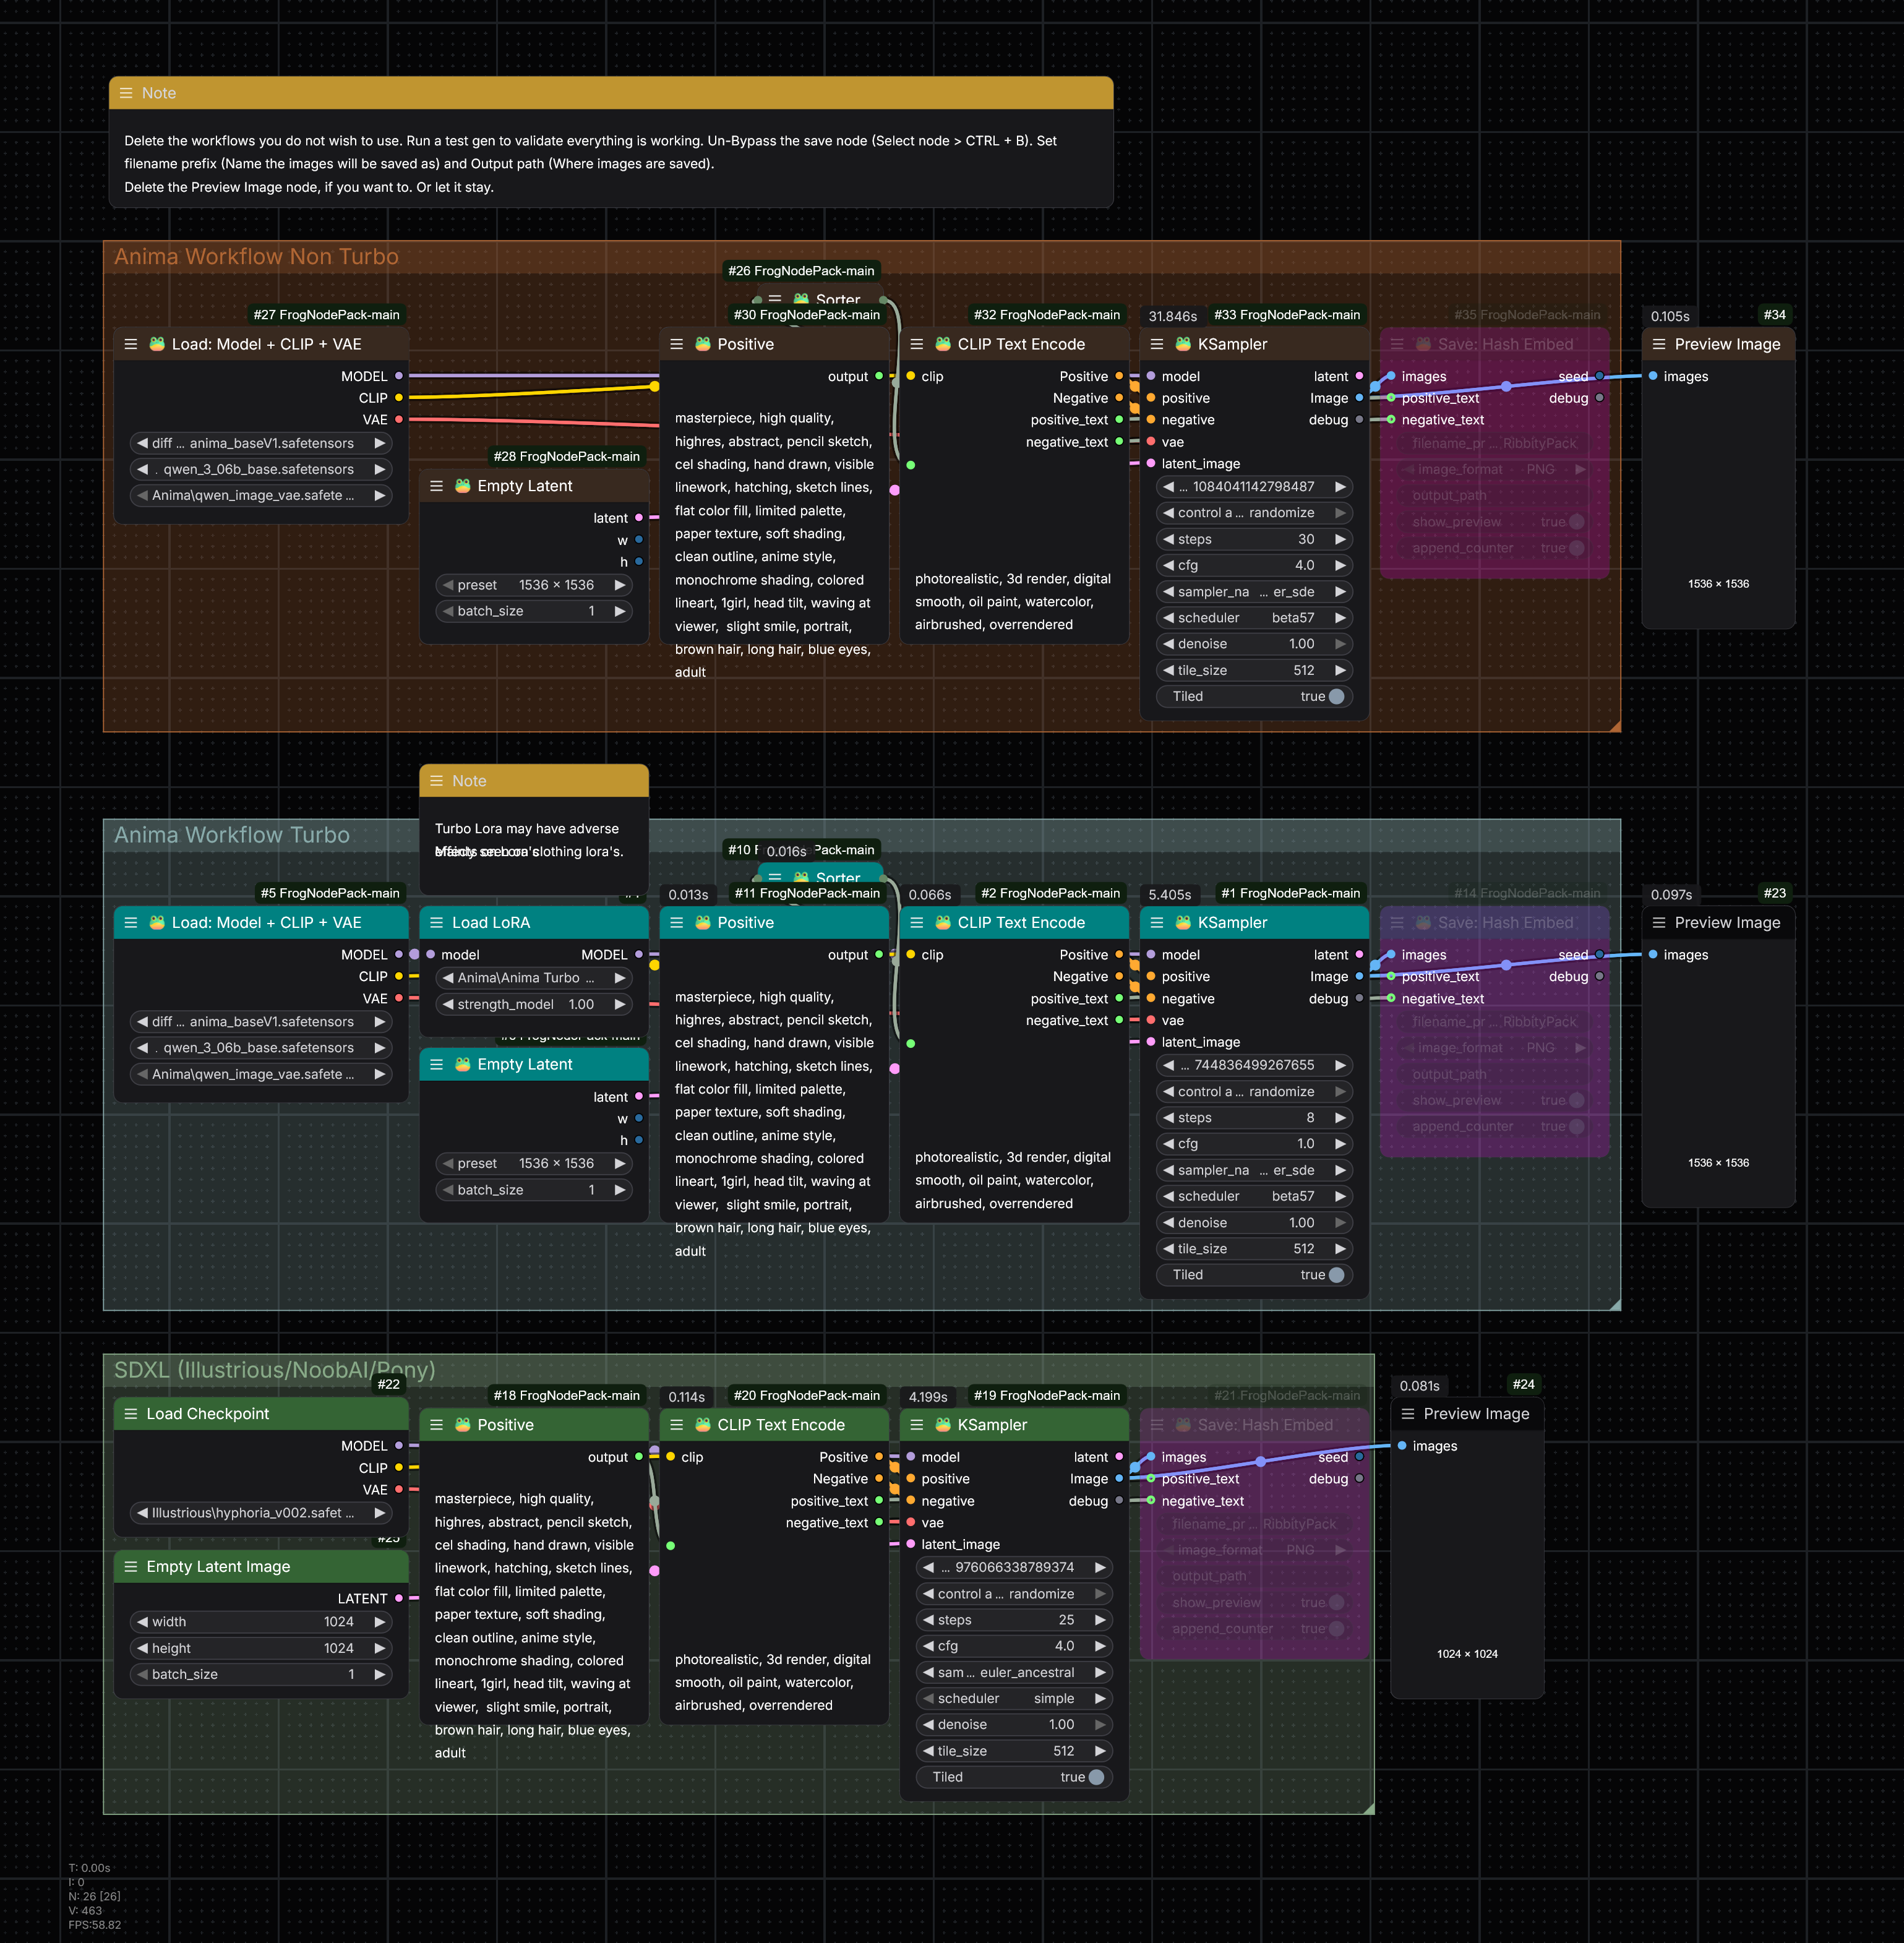Increase strength_model arrow in Load LoRA
This screenshot has width=1904, height=1943.
(x=620, y=1004)
